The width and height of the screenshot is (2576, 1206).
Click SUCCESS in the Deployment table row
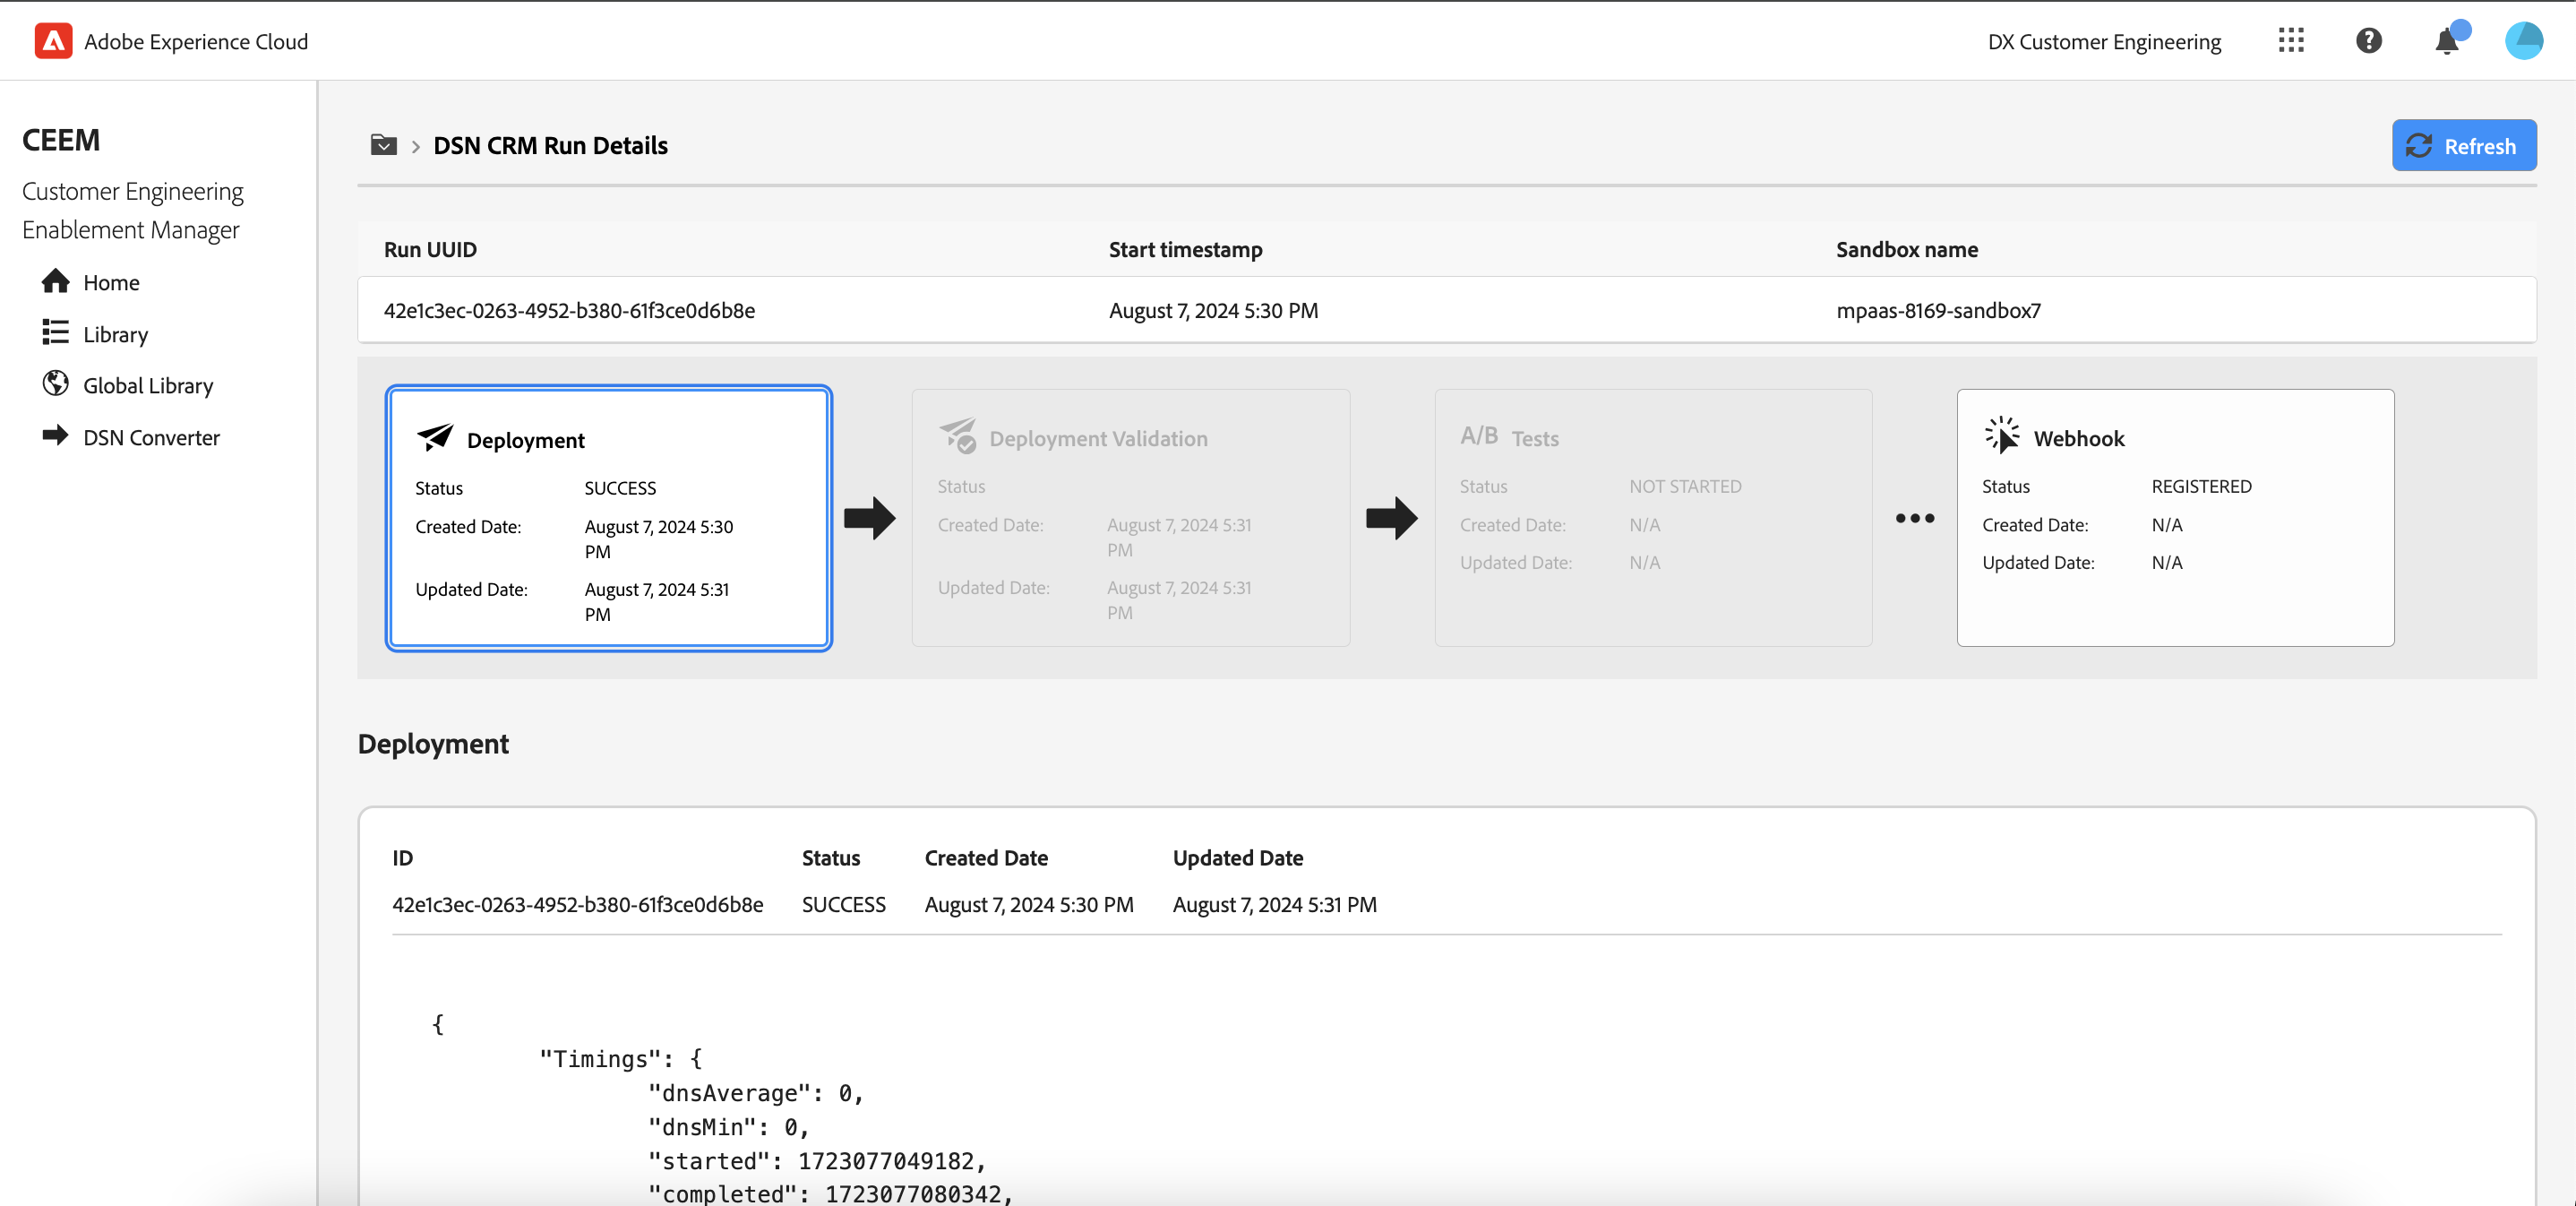(x=843, y=904)
